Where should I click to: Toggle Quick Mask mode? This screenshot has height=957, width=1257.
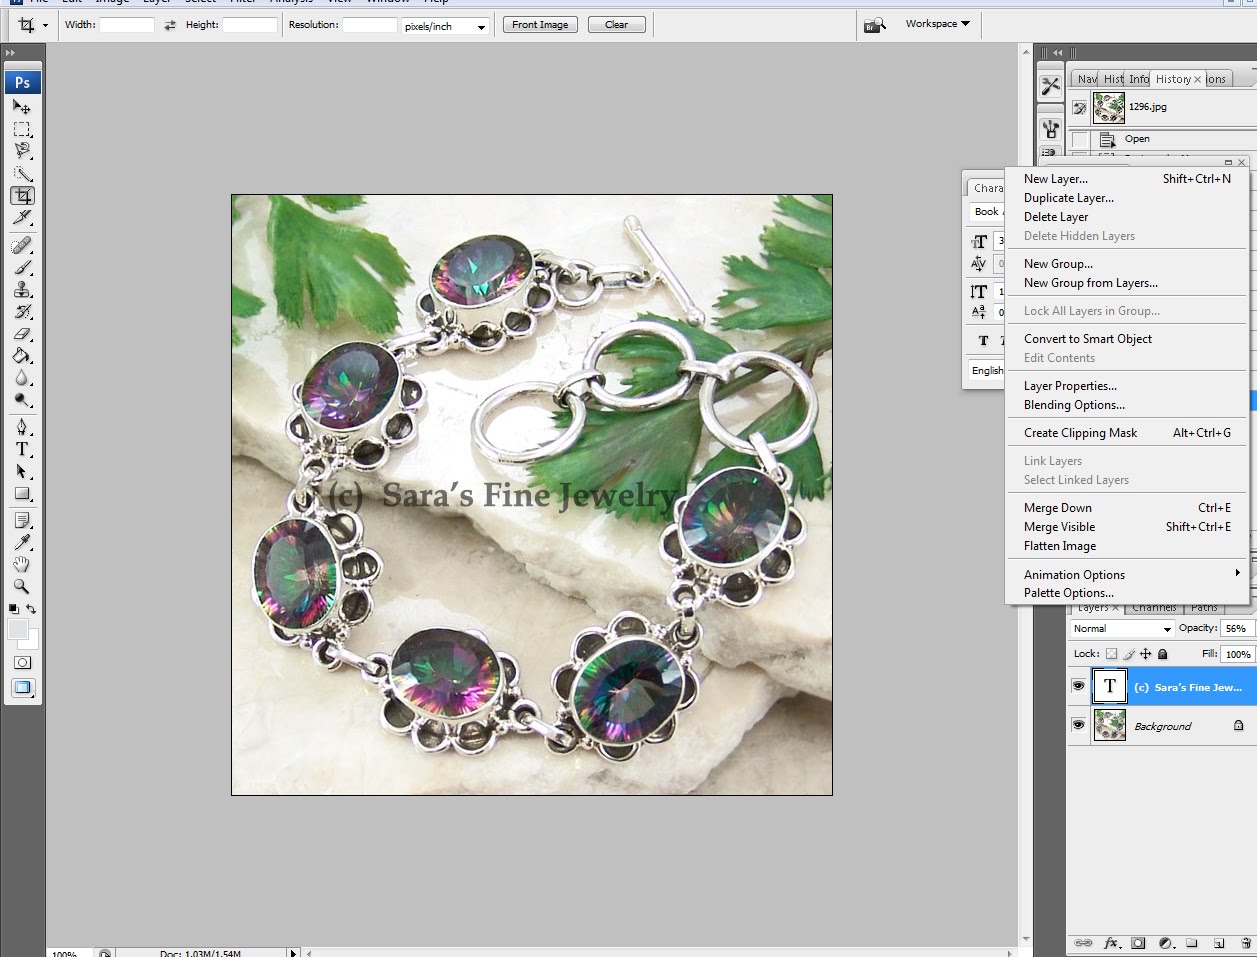(22, 662)
